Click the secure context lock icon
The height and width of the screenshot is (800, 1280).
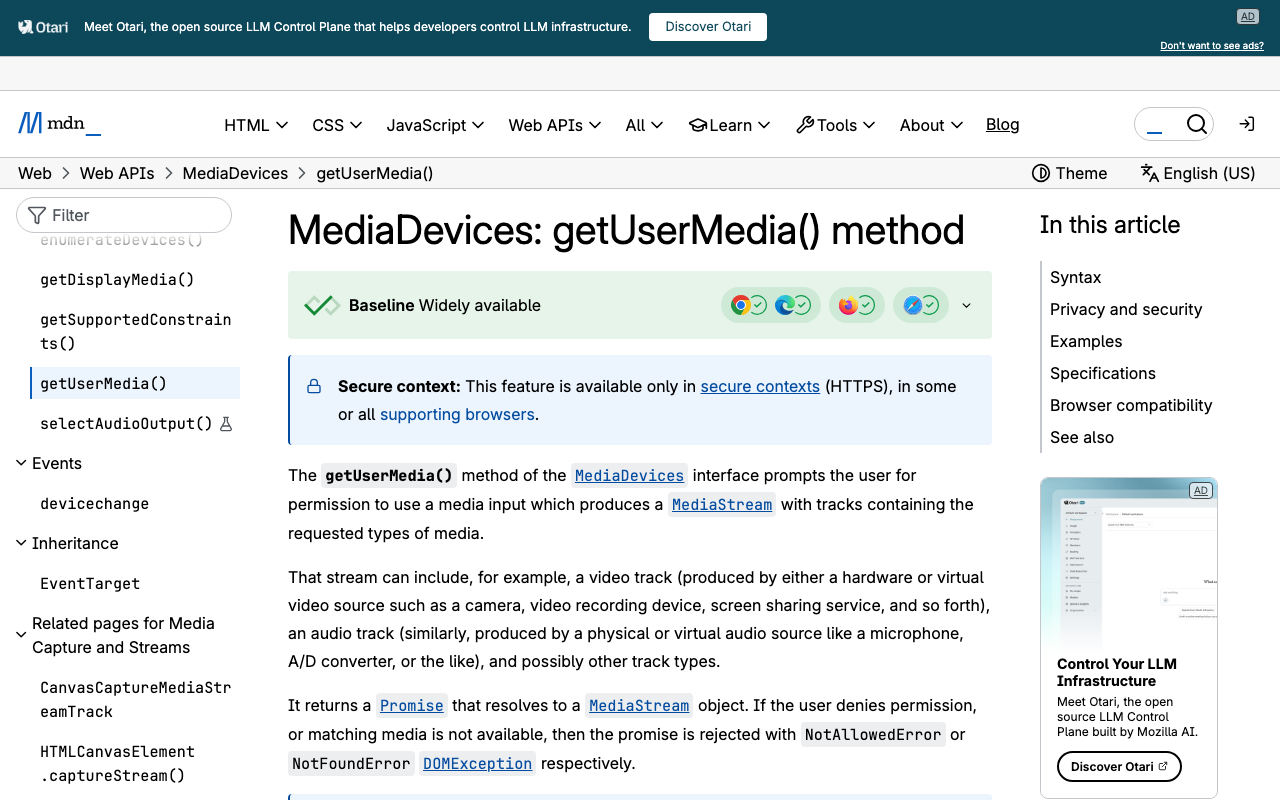[x=314, y=386]
